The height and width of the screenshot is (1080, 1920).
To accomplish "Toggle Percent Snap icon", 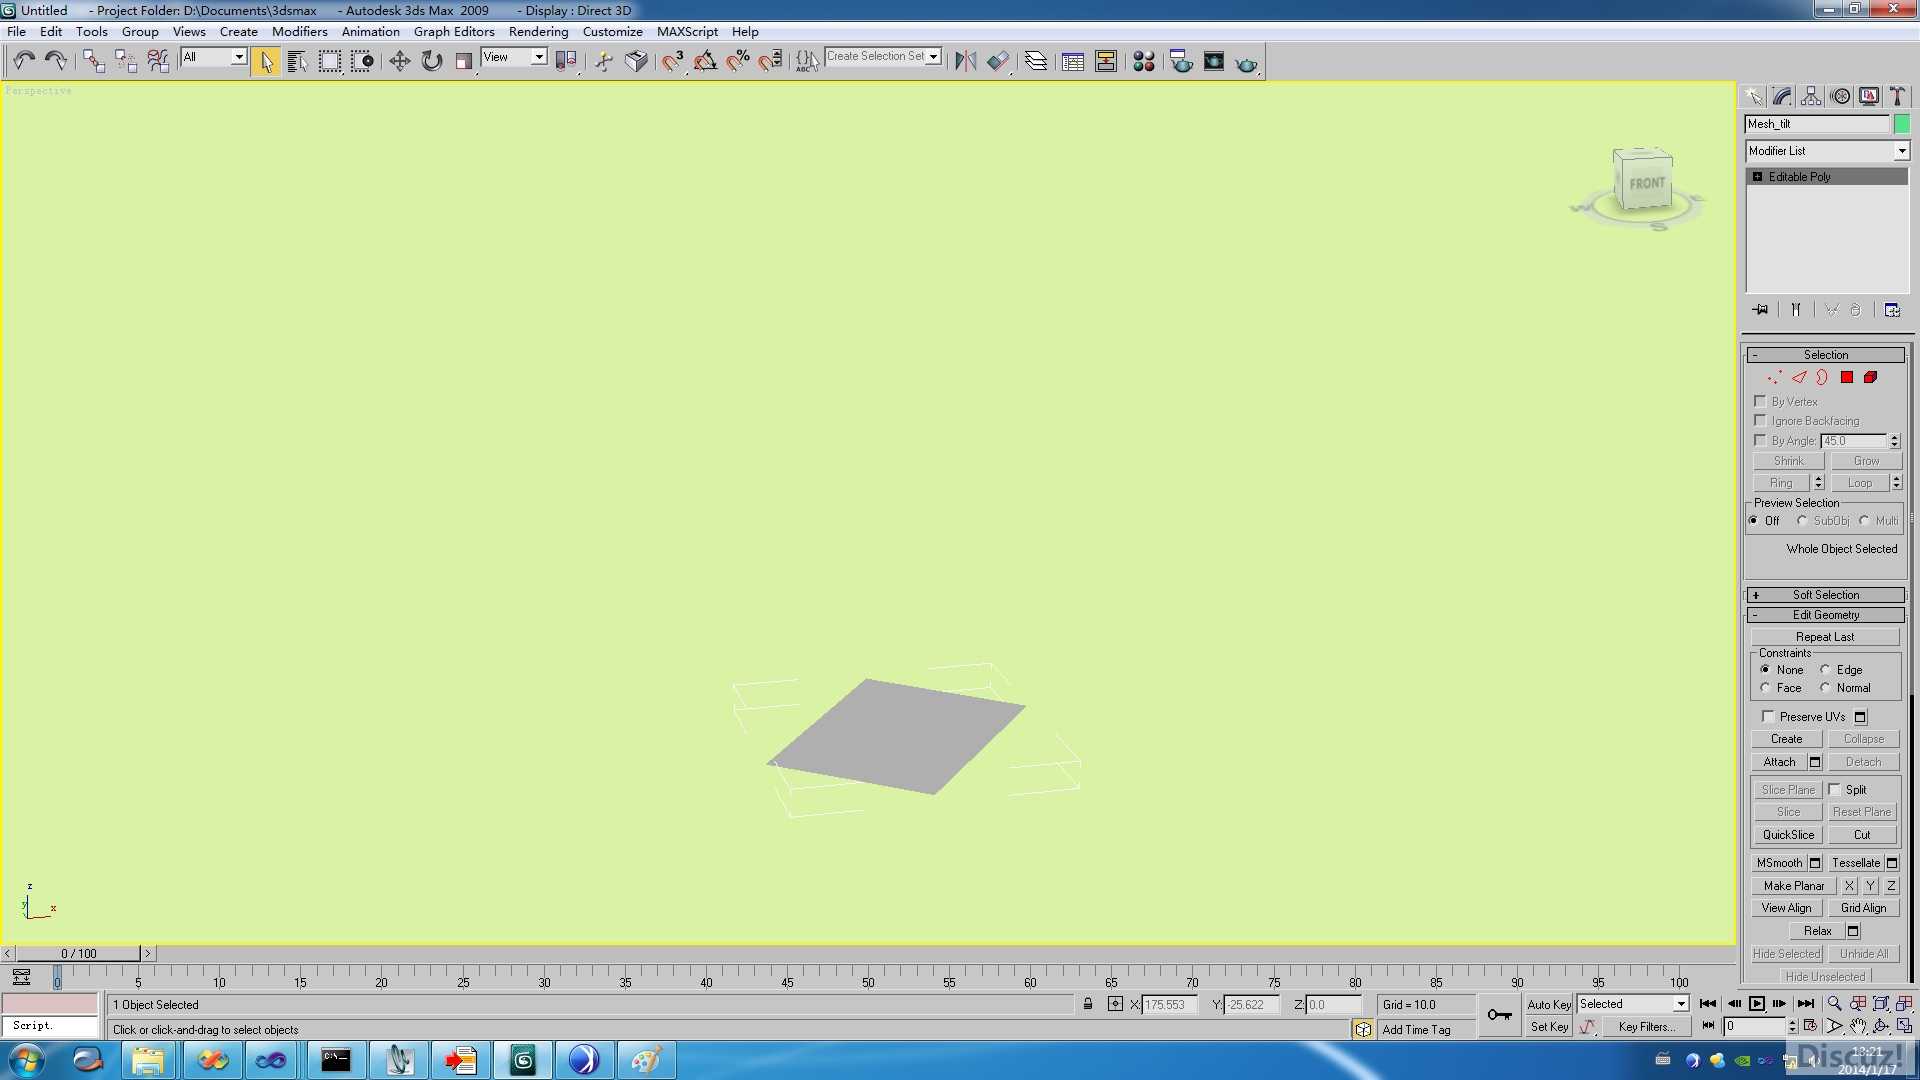I will (x=738, y=62).
